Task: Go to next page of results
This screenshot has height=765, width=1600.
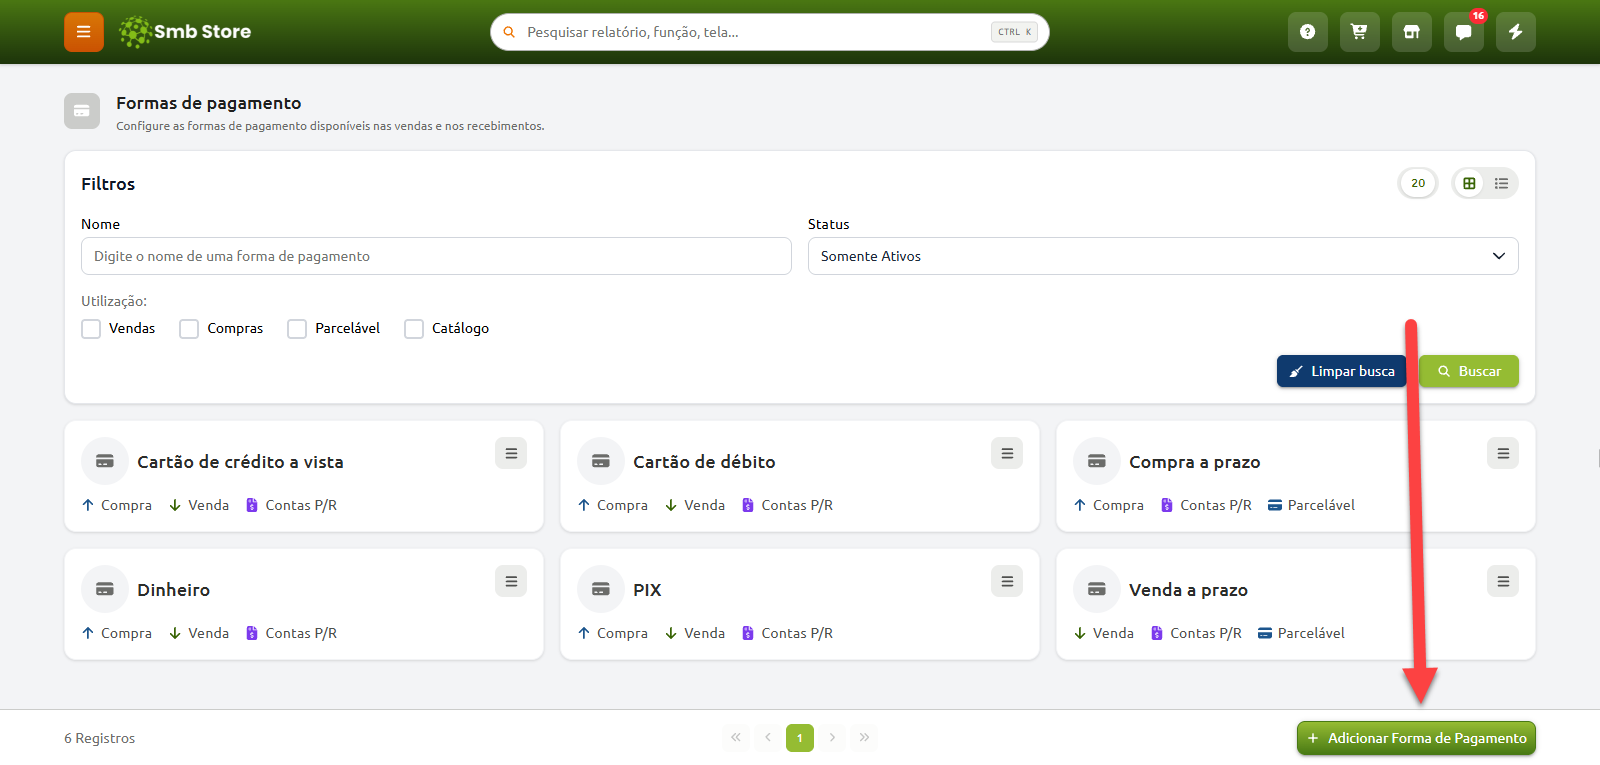Action: [x=832, y=738]
